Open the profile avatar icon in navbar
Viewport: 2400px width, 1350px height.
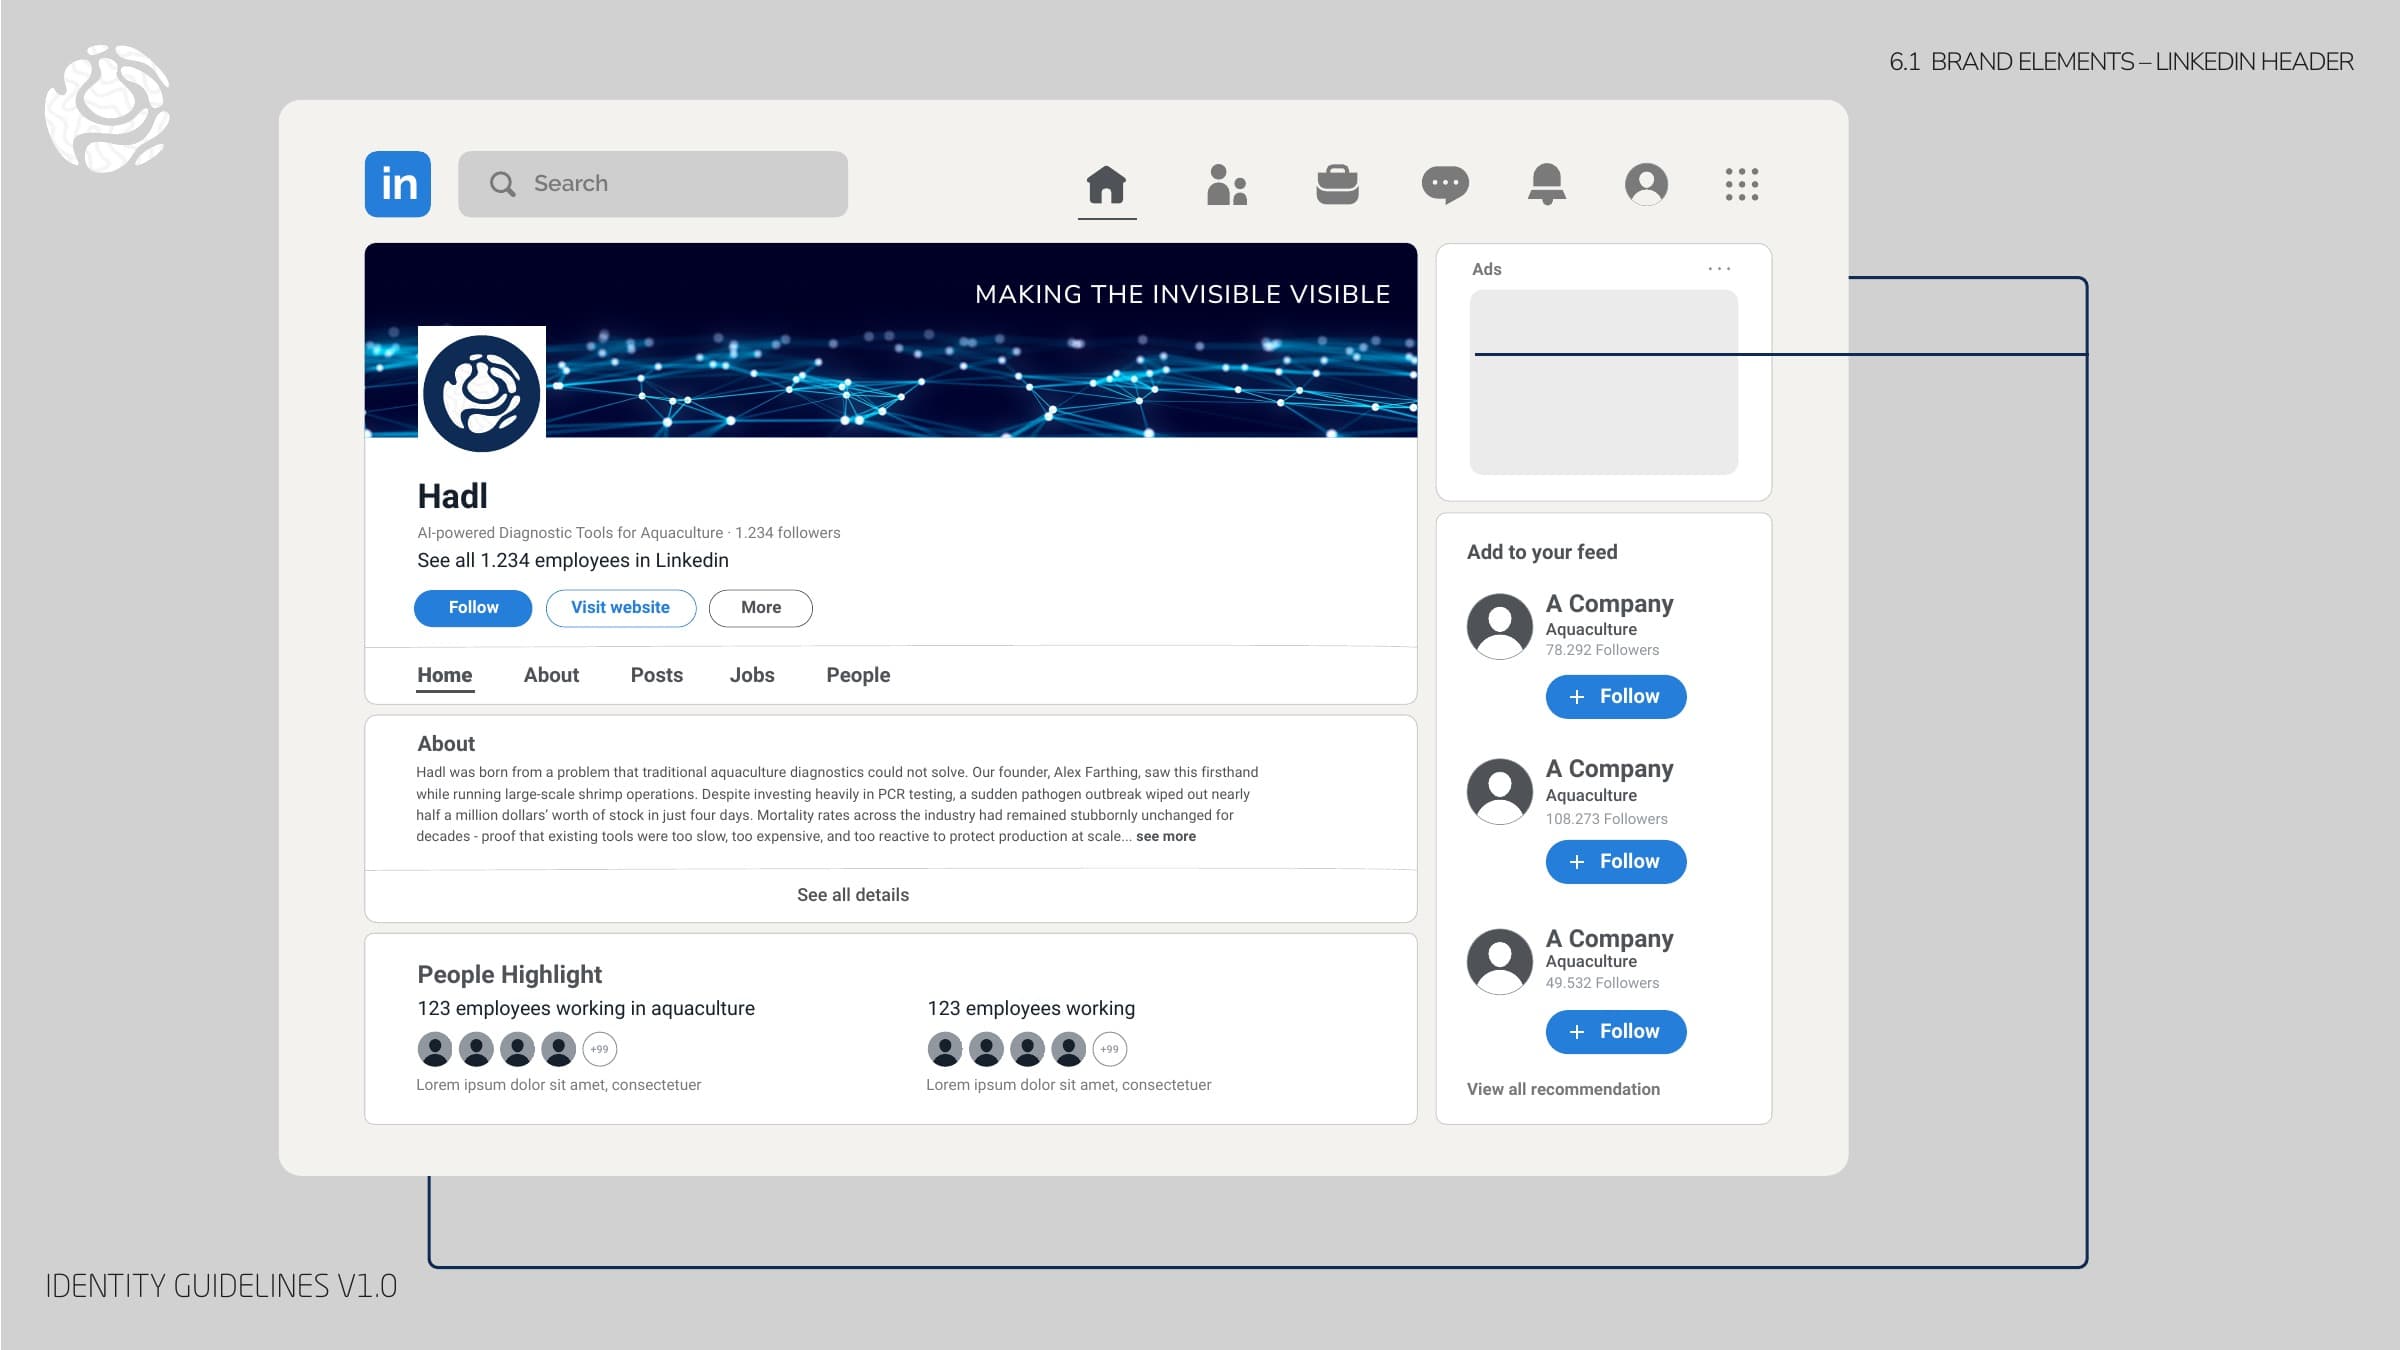[x=1646, y=184]
